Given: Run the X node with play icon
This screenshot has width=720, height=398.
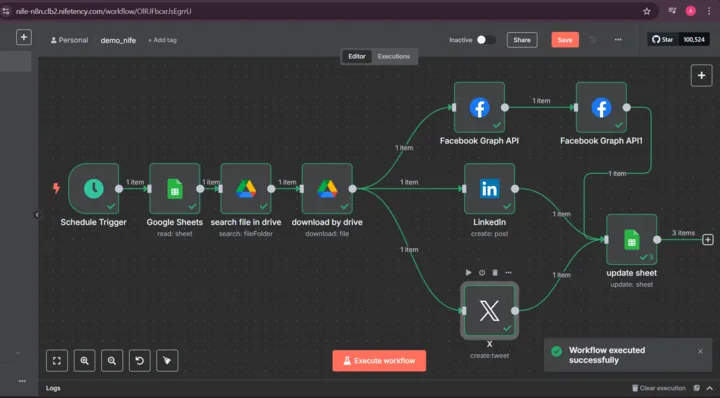Looking at the screenshot, I should 468,273.
